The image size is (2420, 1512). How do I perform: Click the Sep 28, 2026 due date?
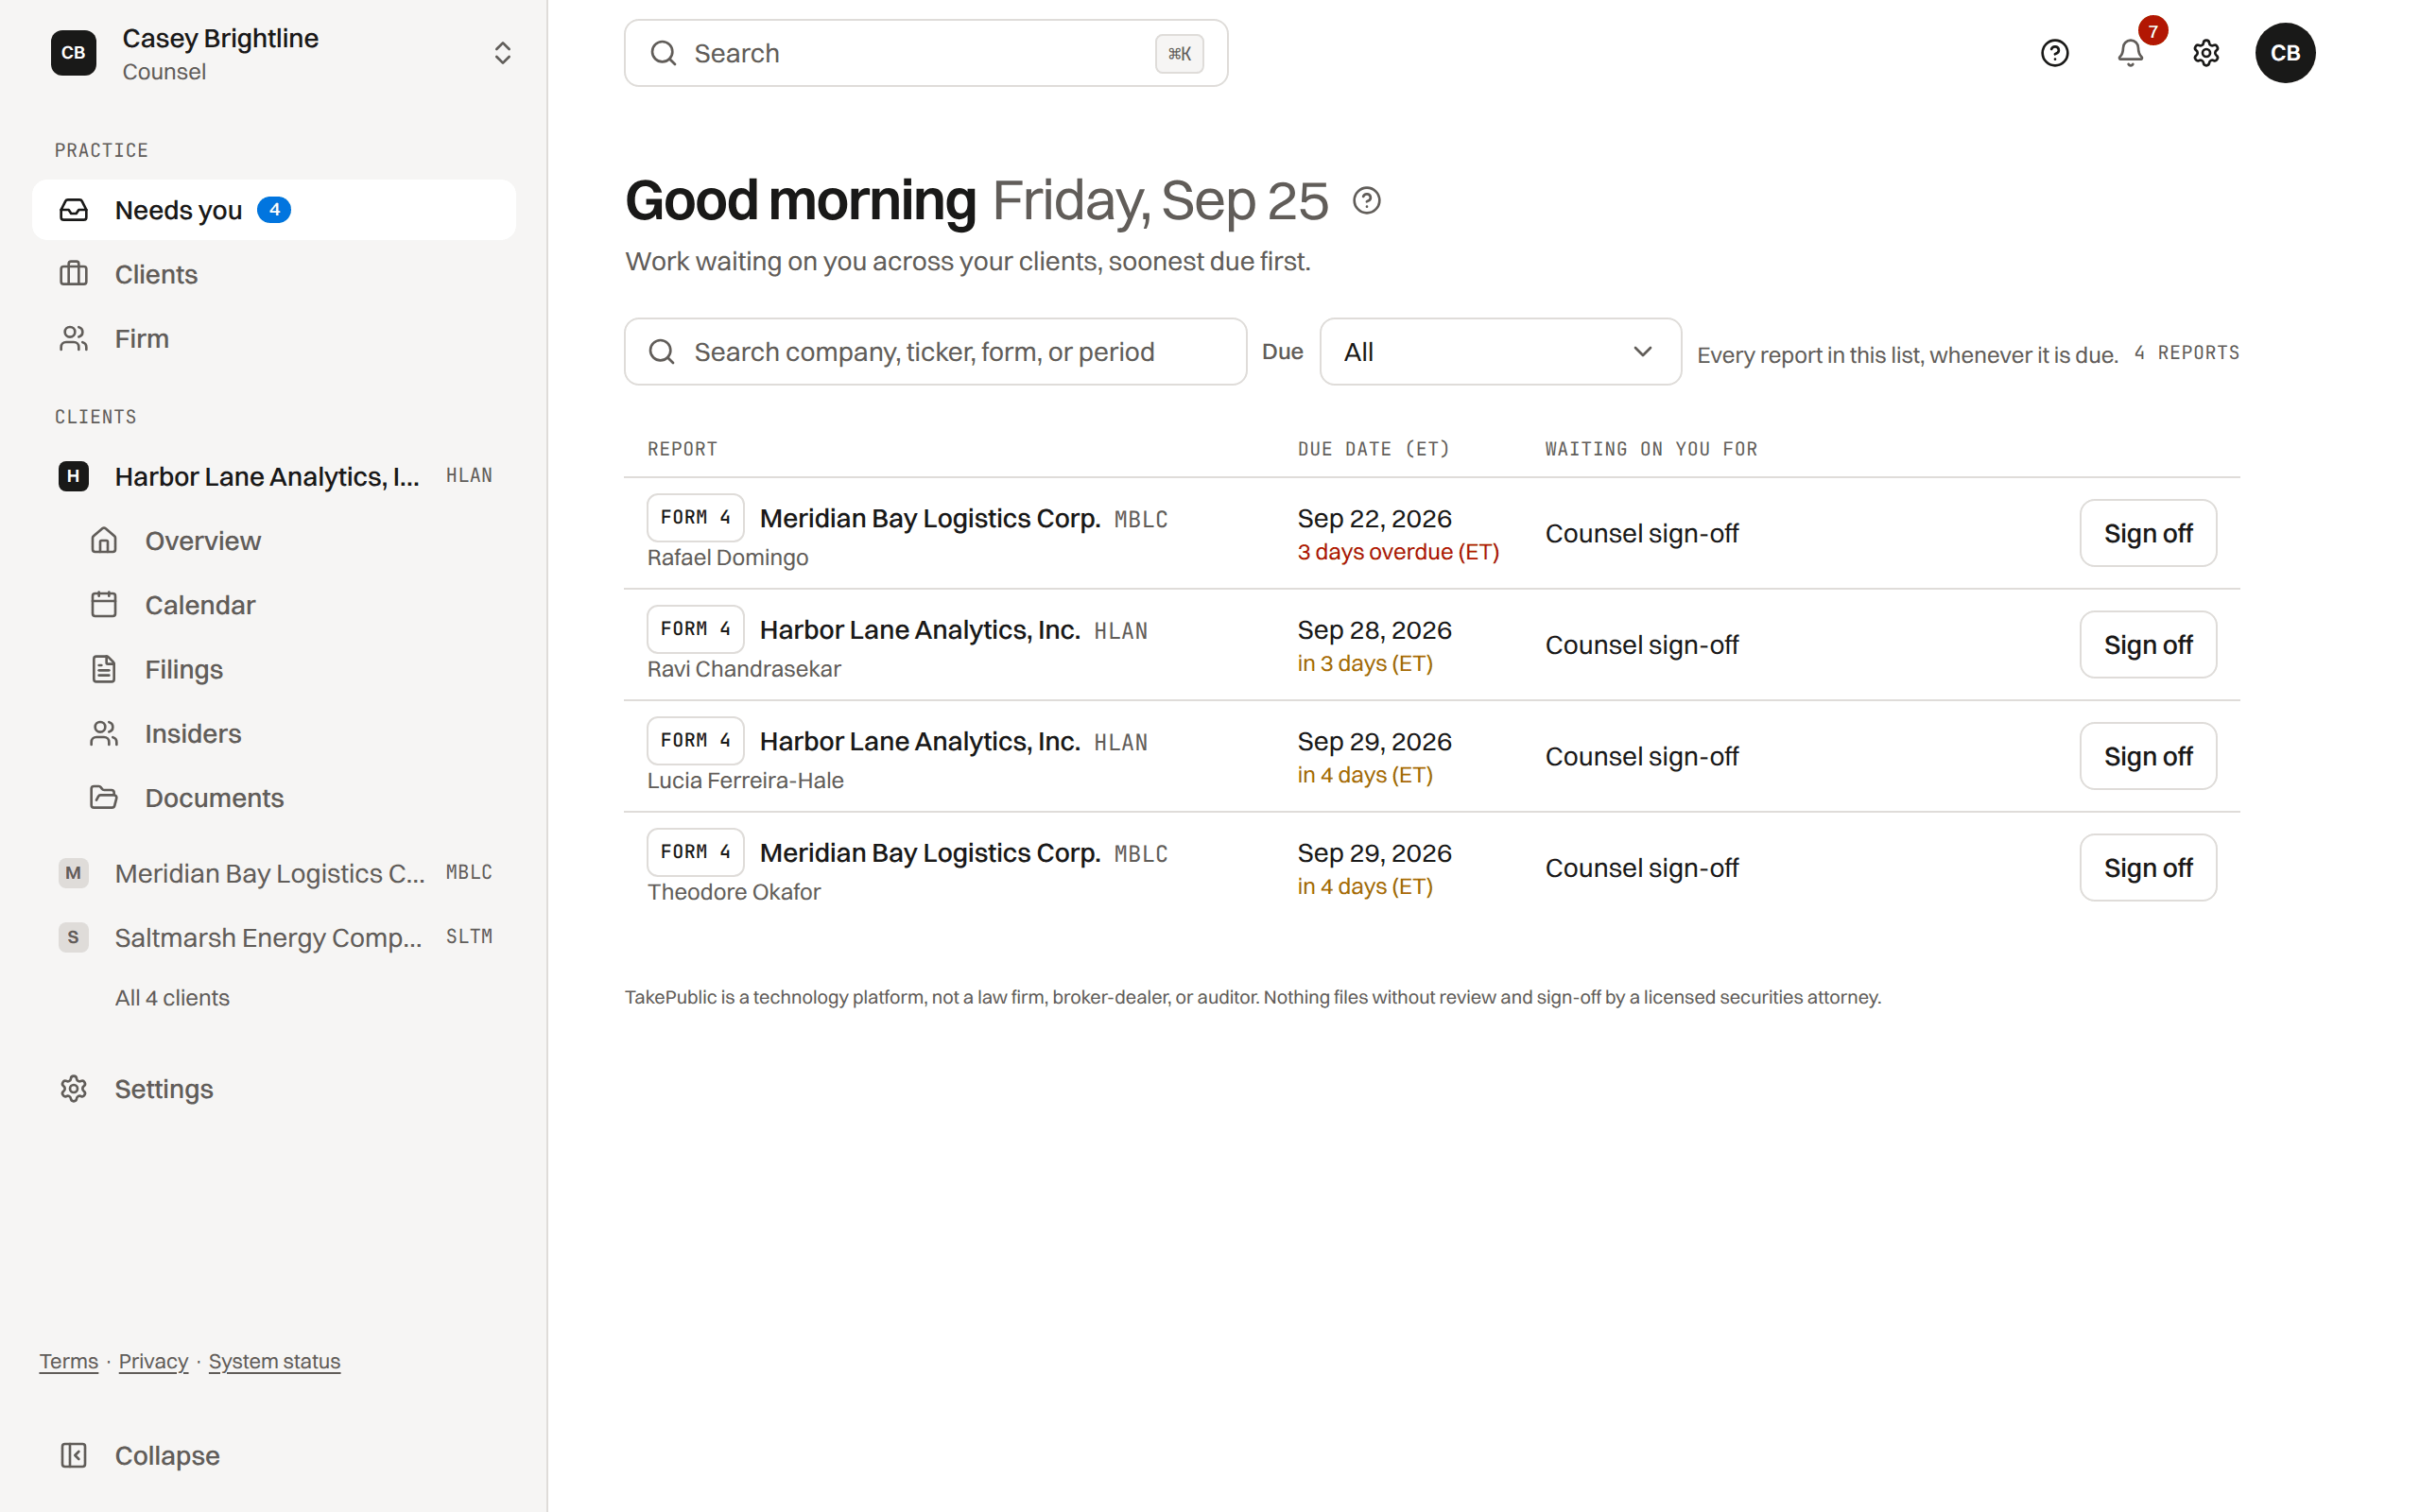(1374, 631)
